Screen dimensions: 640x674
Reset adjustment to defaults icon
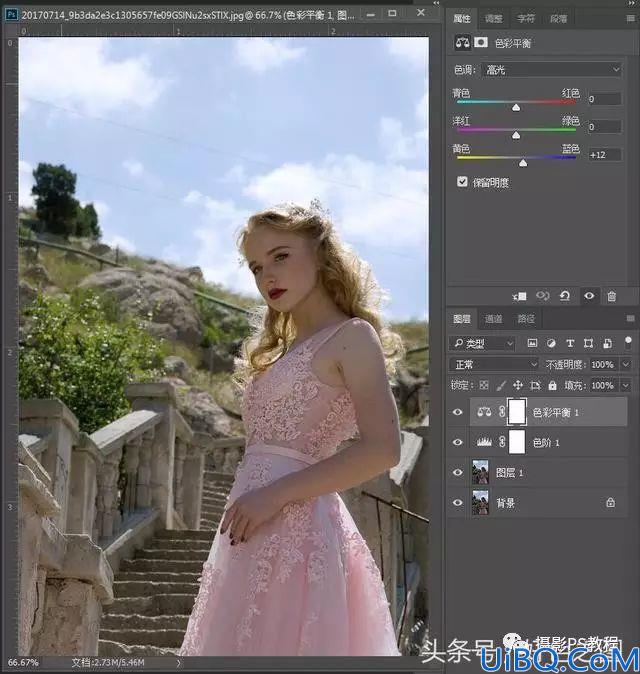565,296
